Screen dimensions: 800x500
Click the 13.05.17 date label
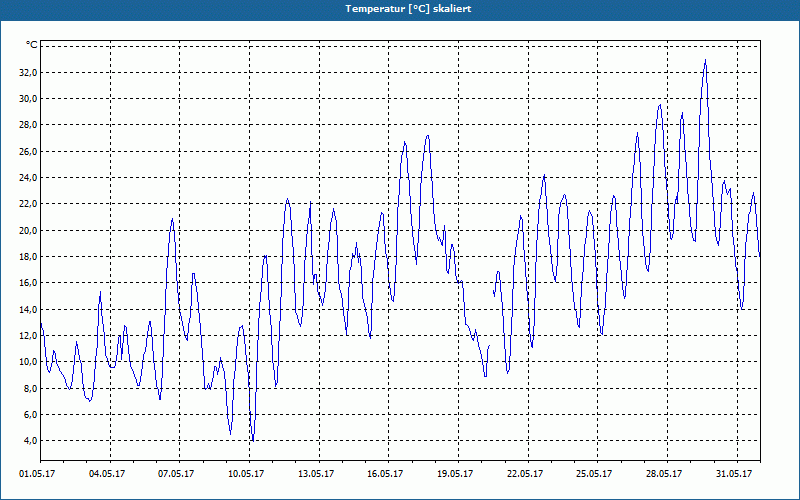316,474
